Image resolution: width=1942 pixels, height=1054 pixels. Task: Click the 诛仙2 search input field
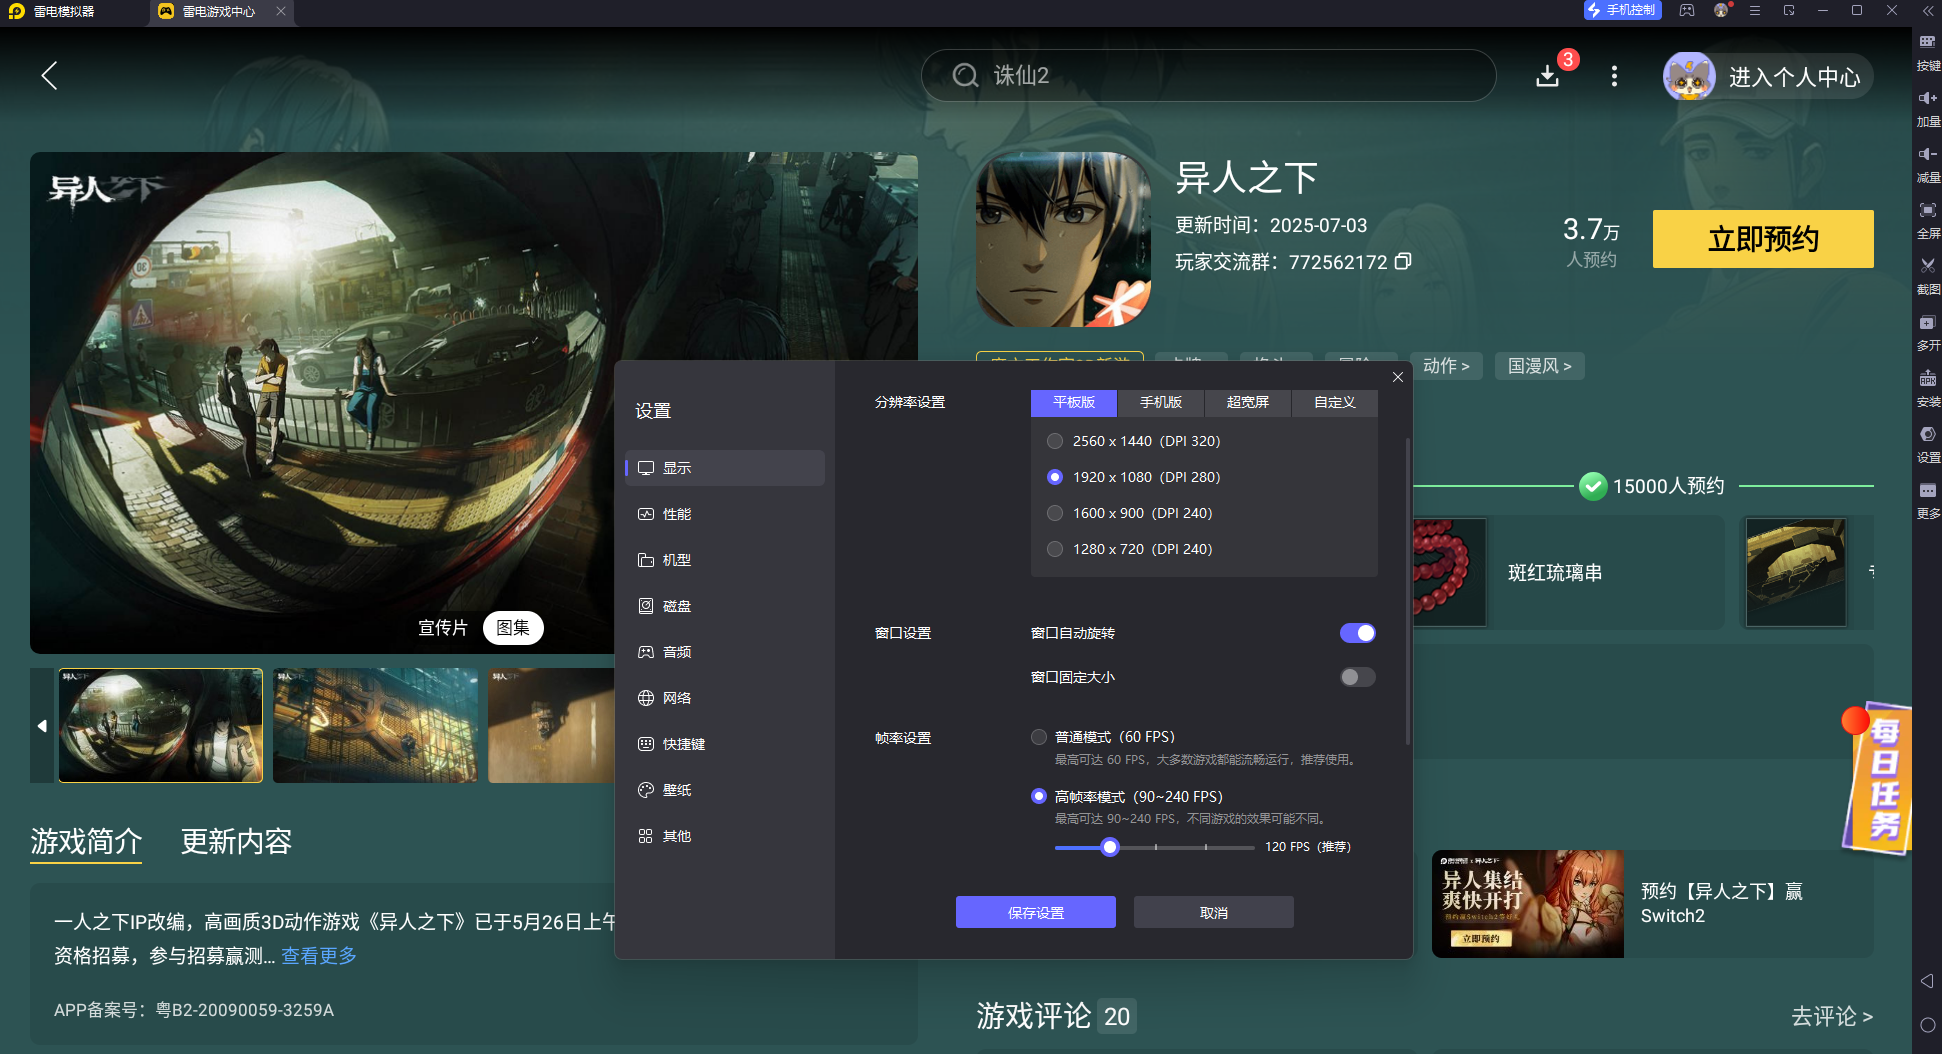point(1208,76)
